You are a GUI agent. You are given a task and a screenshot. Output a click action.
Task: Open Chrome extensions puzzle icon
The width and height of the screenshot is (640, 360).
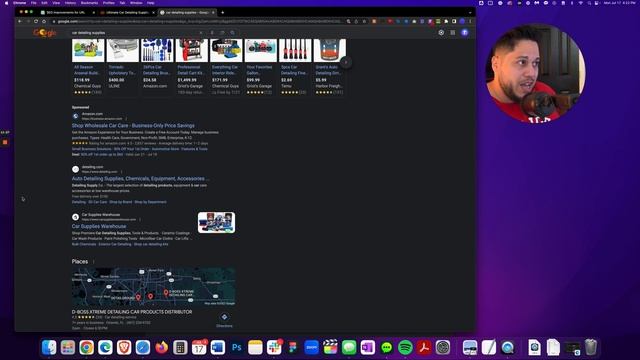click(446, 21)
